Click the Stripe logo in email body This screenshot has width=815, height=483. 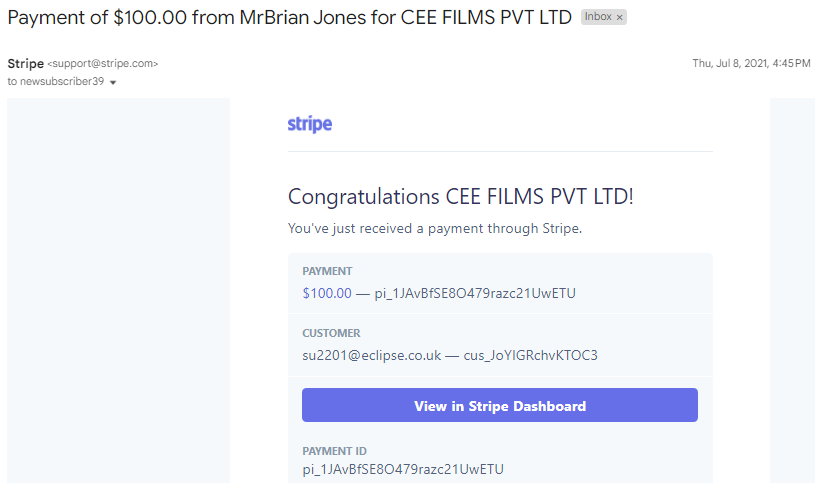[310, 124]
